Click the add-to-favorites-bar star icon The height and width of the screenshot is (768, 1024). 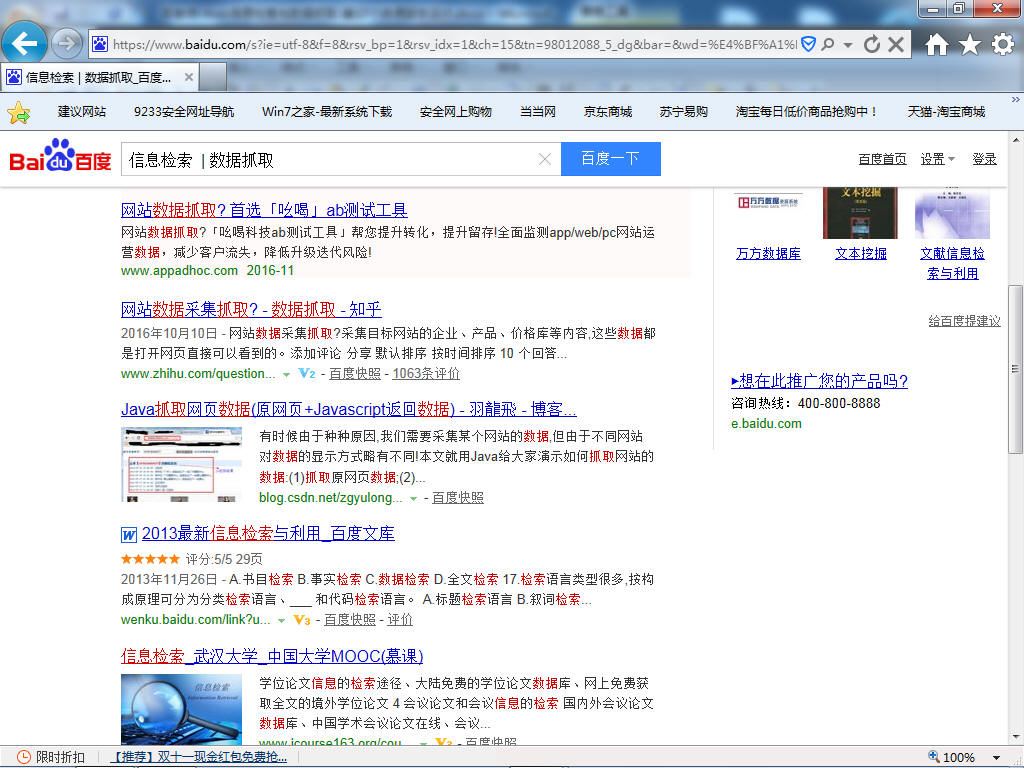point(19,112)
